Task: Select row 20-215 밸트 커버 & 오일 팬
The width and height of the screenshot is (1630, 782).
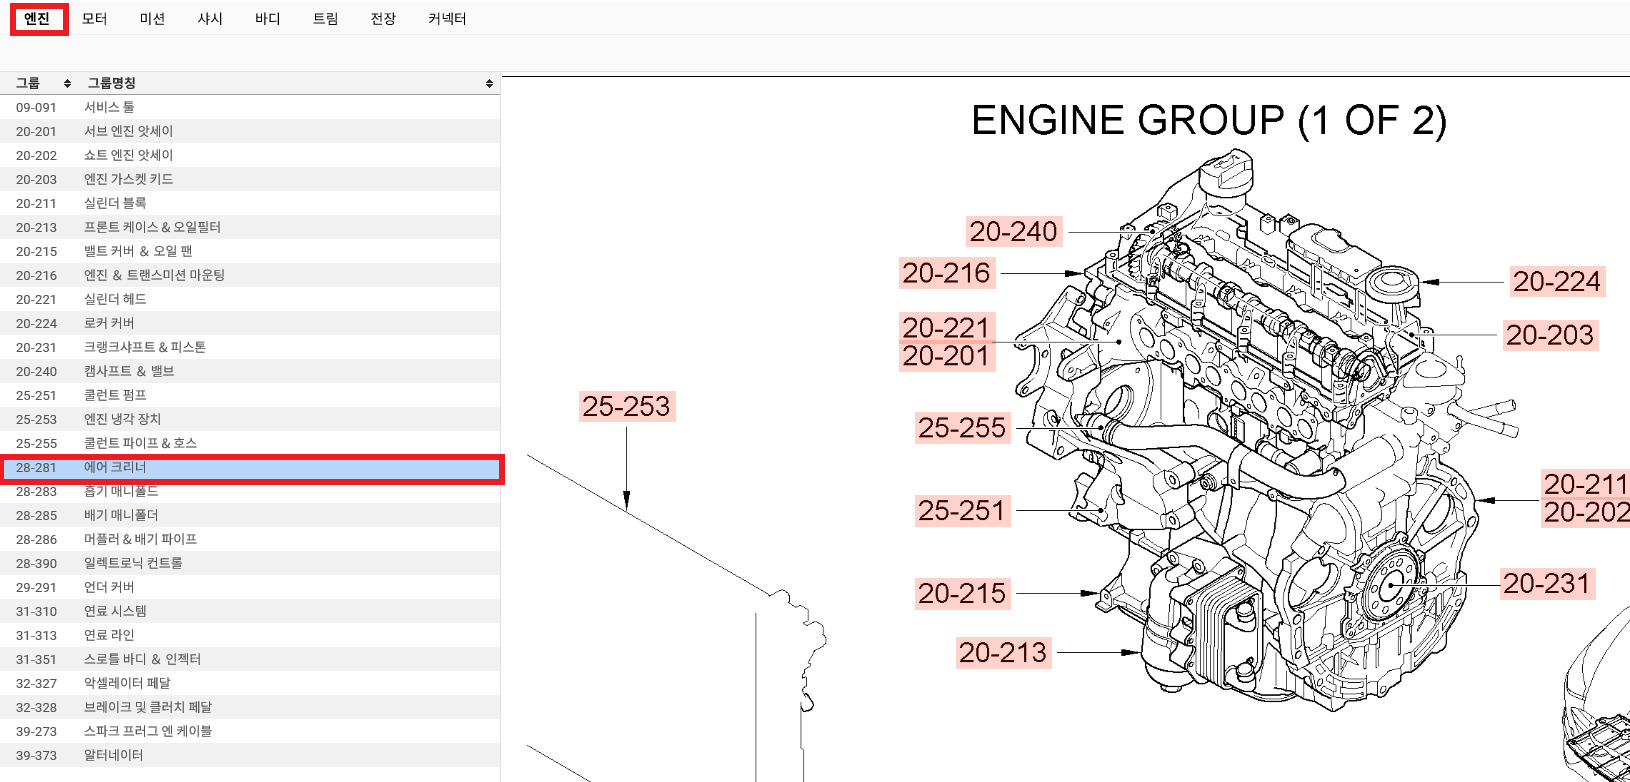Action: point(250,251)
